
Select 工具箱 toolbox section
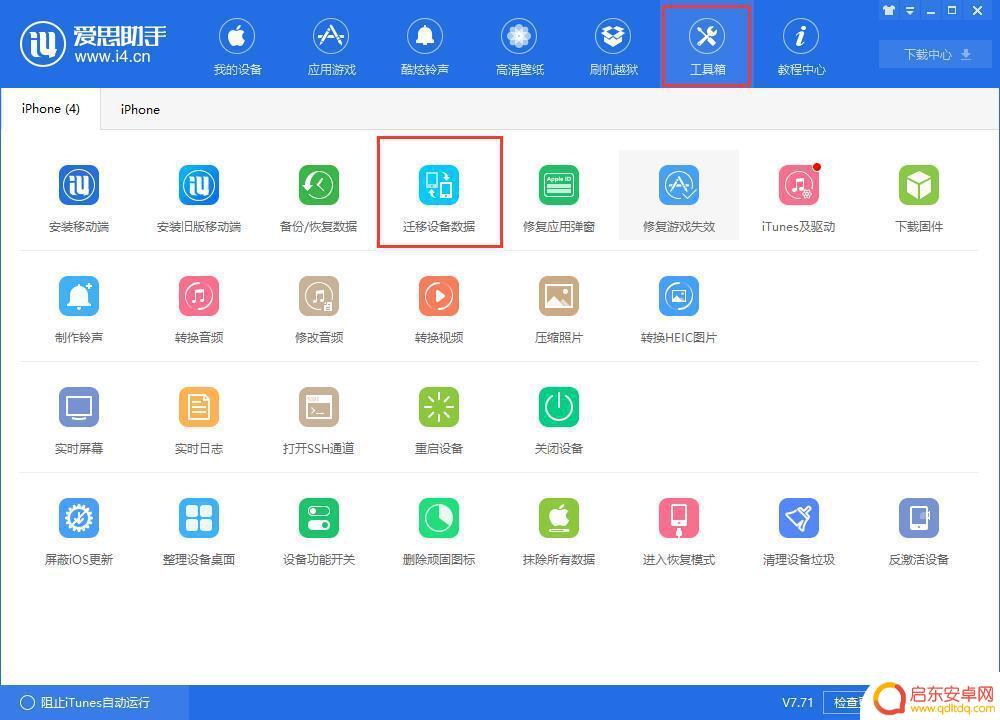coord(707,47)
